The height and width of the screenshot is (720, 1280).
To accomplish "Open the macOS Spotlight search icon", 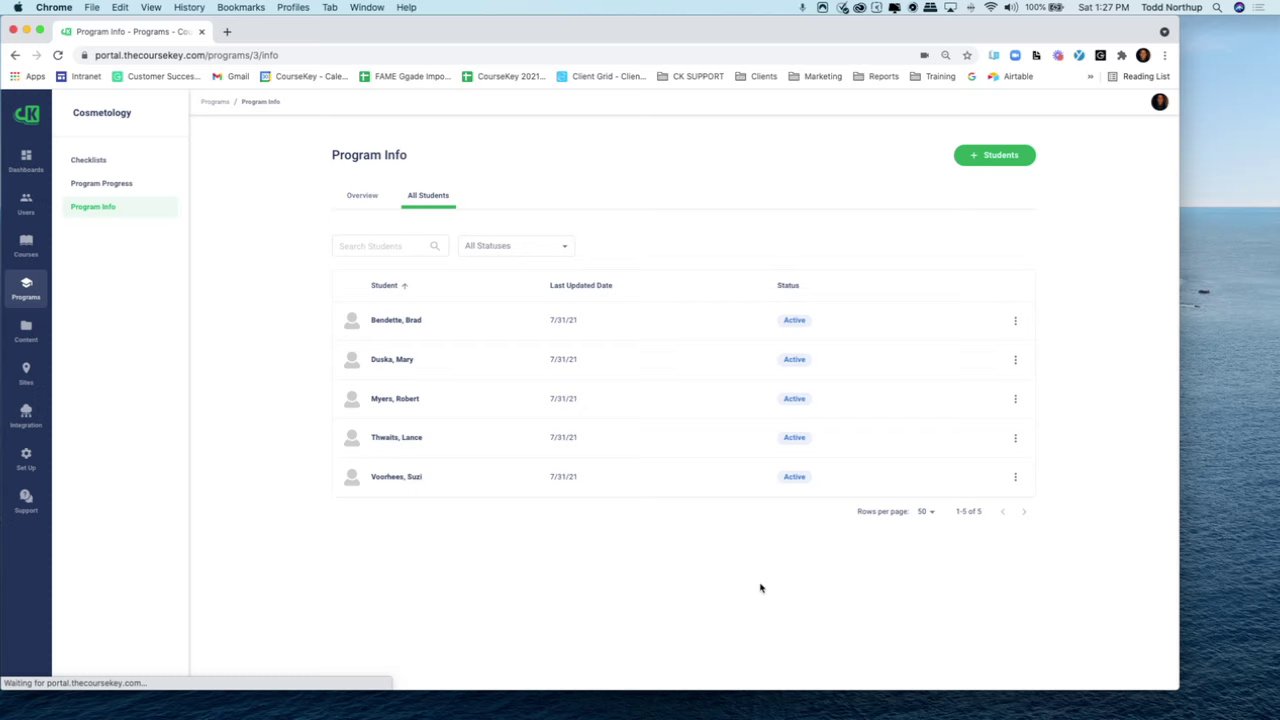I will pos(1217,7).
